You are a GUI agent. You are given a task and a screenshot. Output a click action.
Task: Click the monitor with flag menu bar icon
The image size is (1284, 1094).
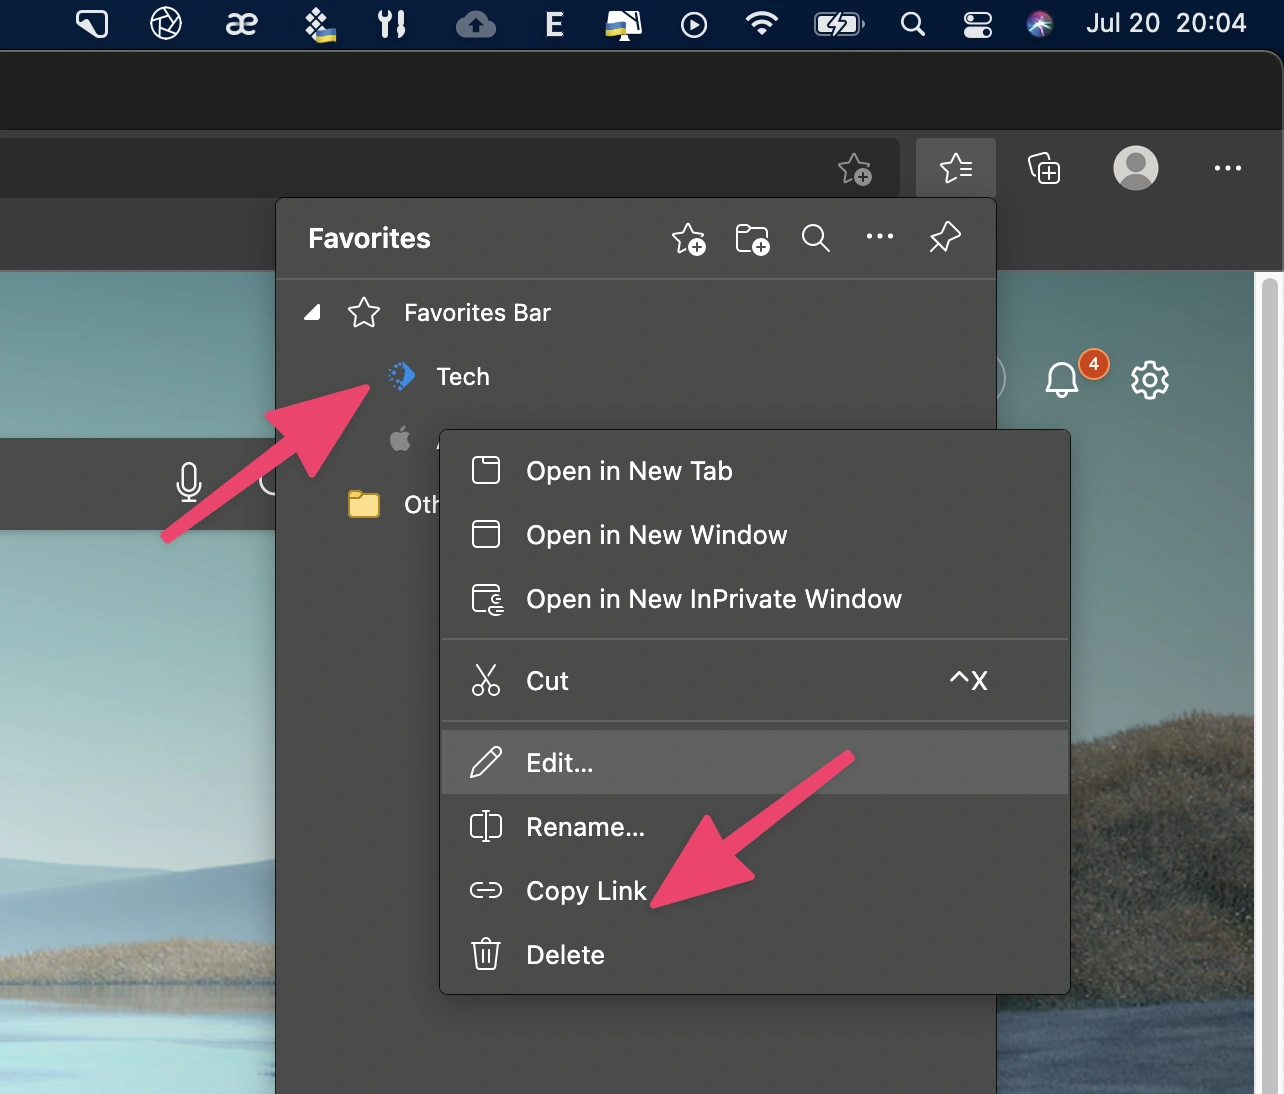(x=623, y=24)
